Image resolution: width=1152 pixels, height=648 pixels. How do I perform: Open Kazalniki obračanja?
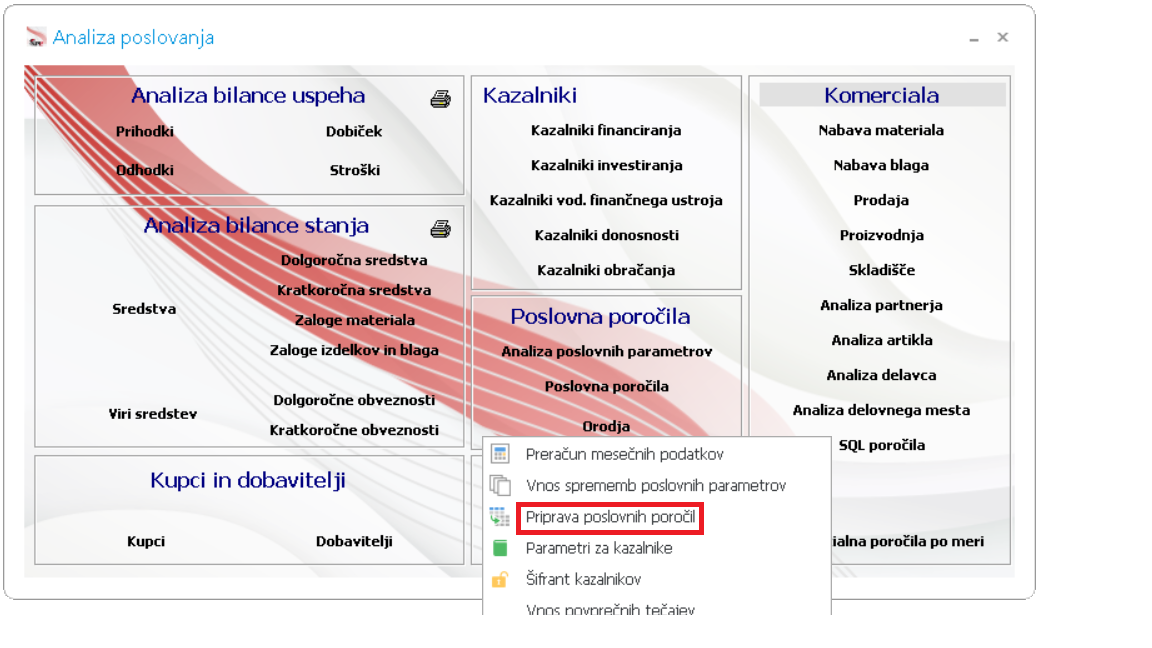tap(606, 270)
